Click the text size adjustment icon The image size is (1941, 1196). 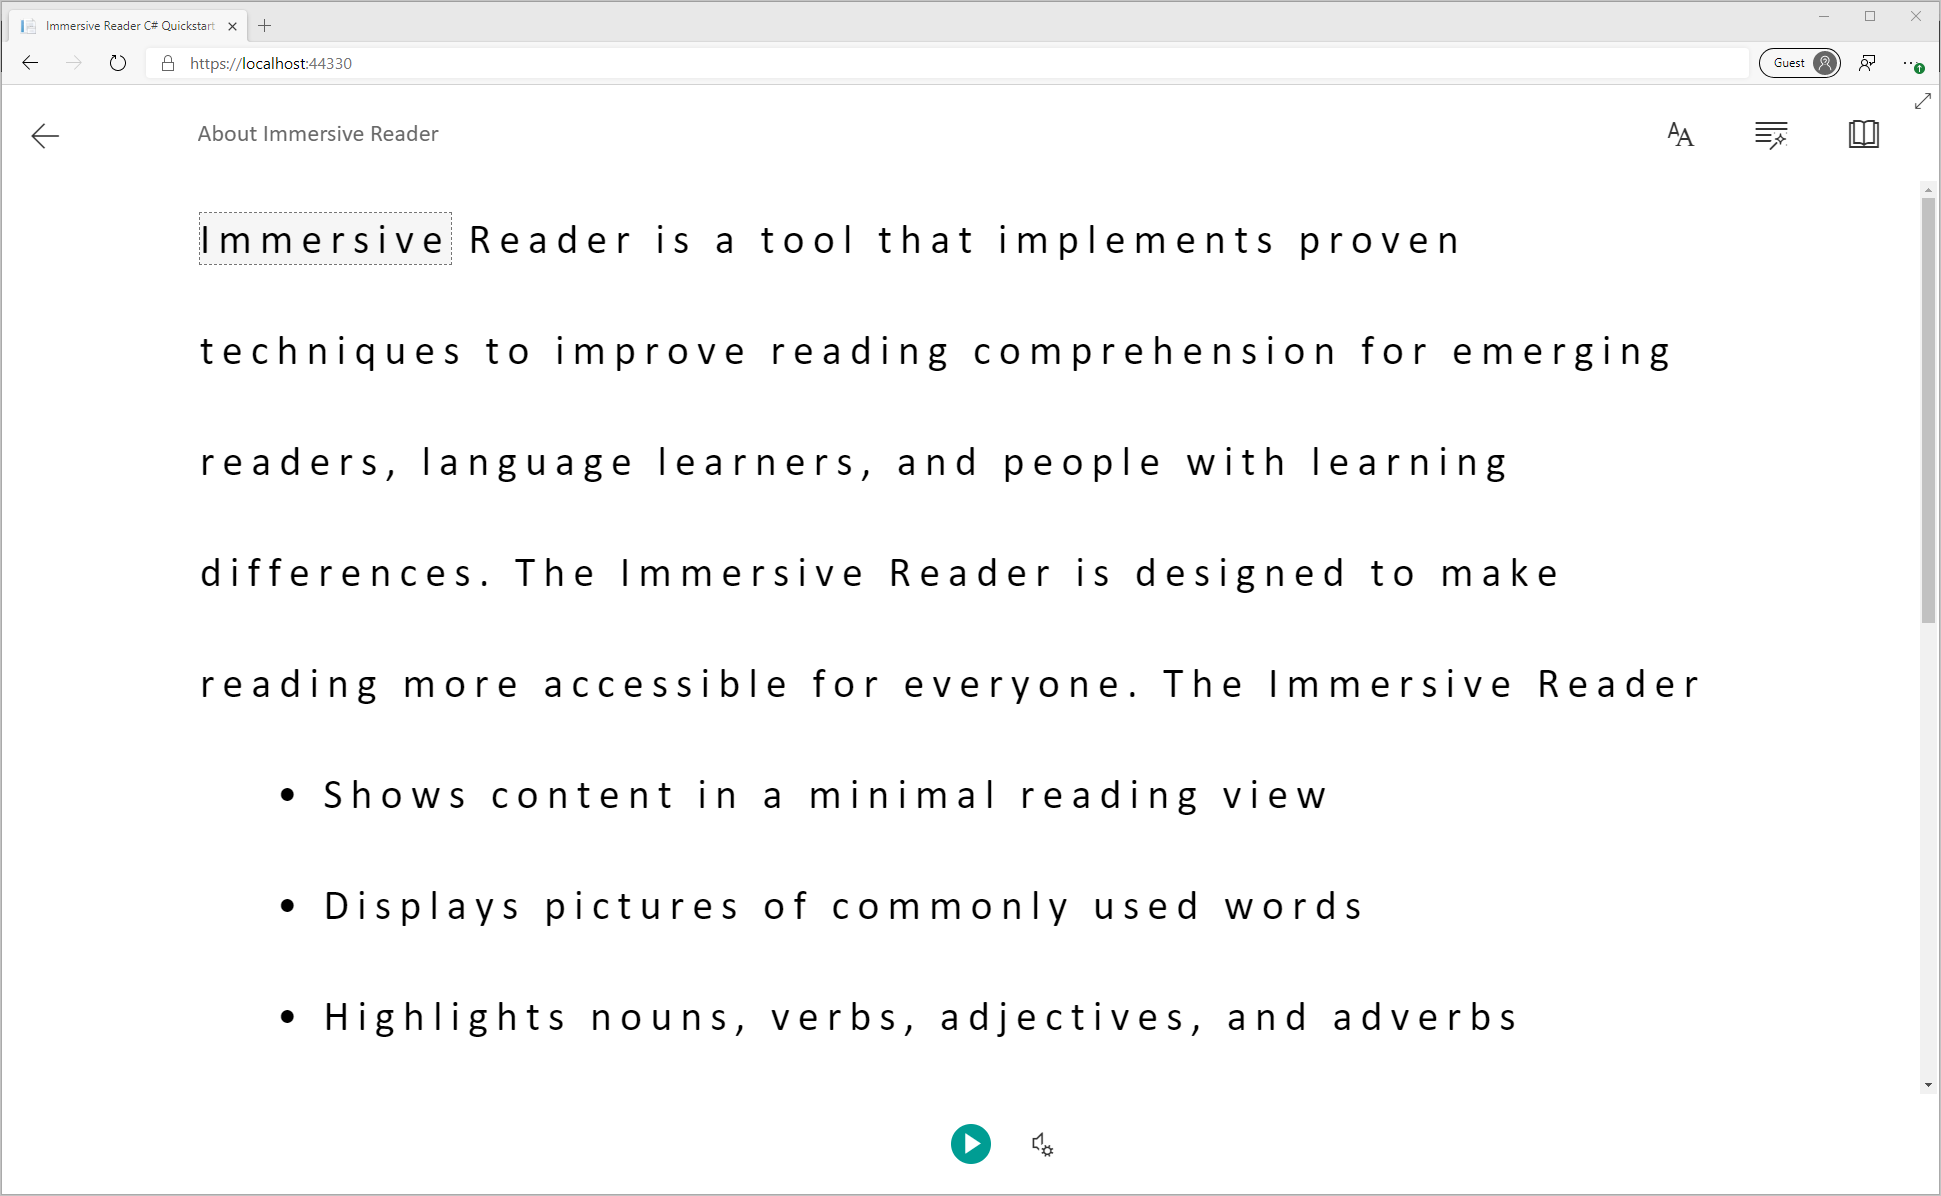(x=1680, y=133)
